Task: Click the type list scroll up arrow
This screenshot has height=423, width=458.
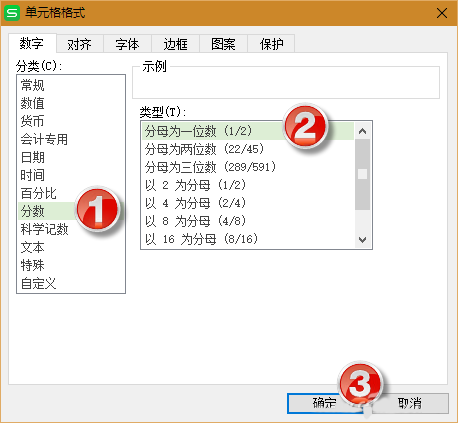Action: pyautogui.click(x=363, y=131)
